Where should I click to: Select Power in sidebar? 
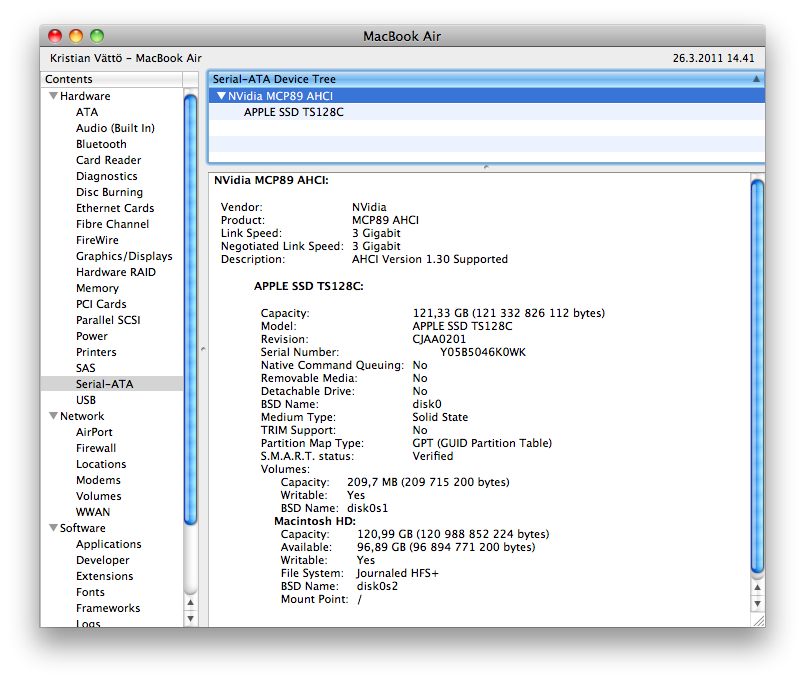(92, 336)
